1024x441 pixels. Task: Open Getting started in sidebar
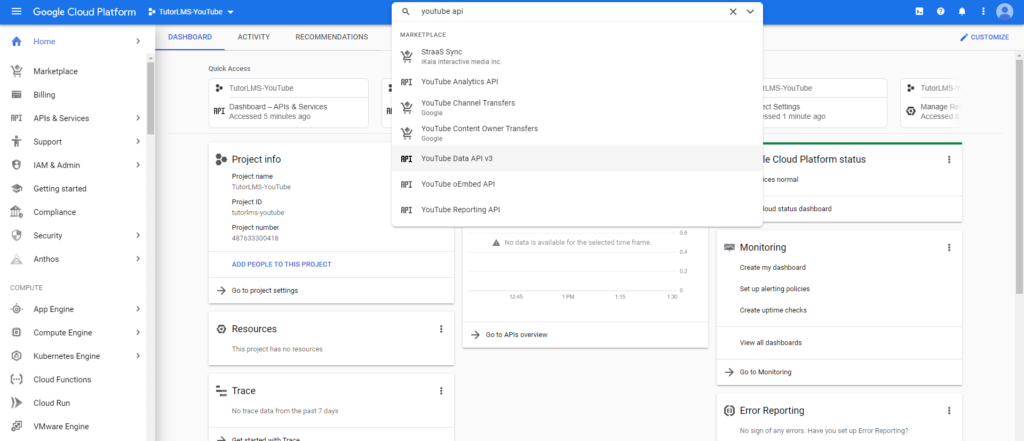tap(60, 189)
